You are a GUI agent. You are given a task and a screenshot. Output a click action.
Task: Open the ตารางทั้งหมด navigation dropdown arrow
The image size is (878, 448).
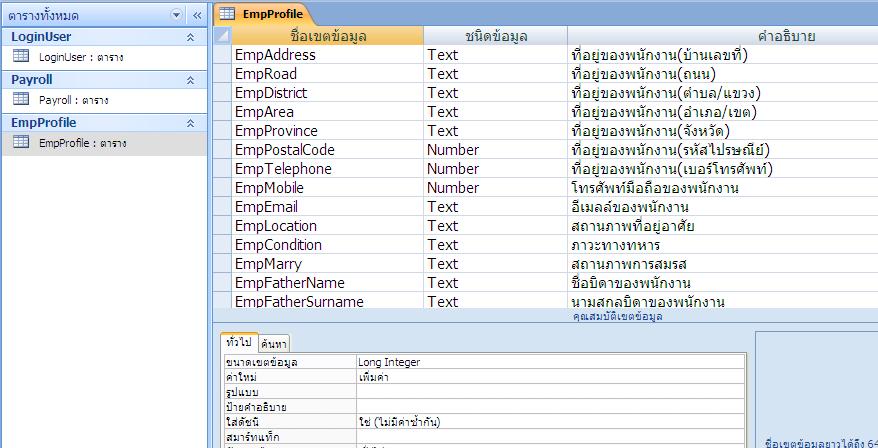(x=177, y=15)
